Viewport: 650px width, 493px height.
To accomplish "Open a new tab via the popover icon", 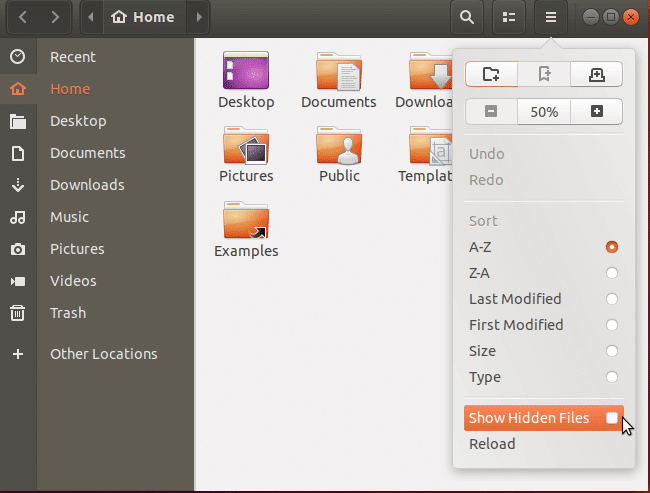I will point(596,74).
